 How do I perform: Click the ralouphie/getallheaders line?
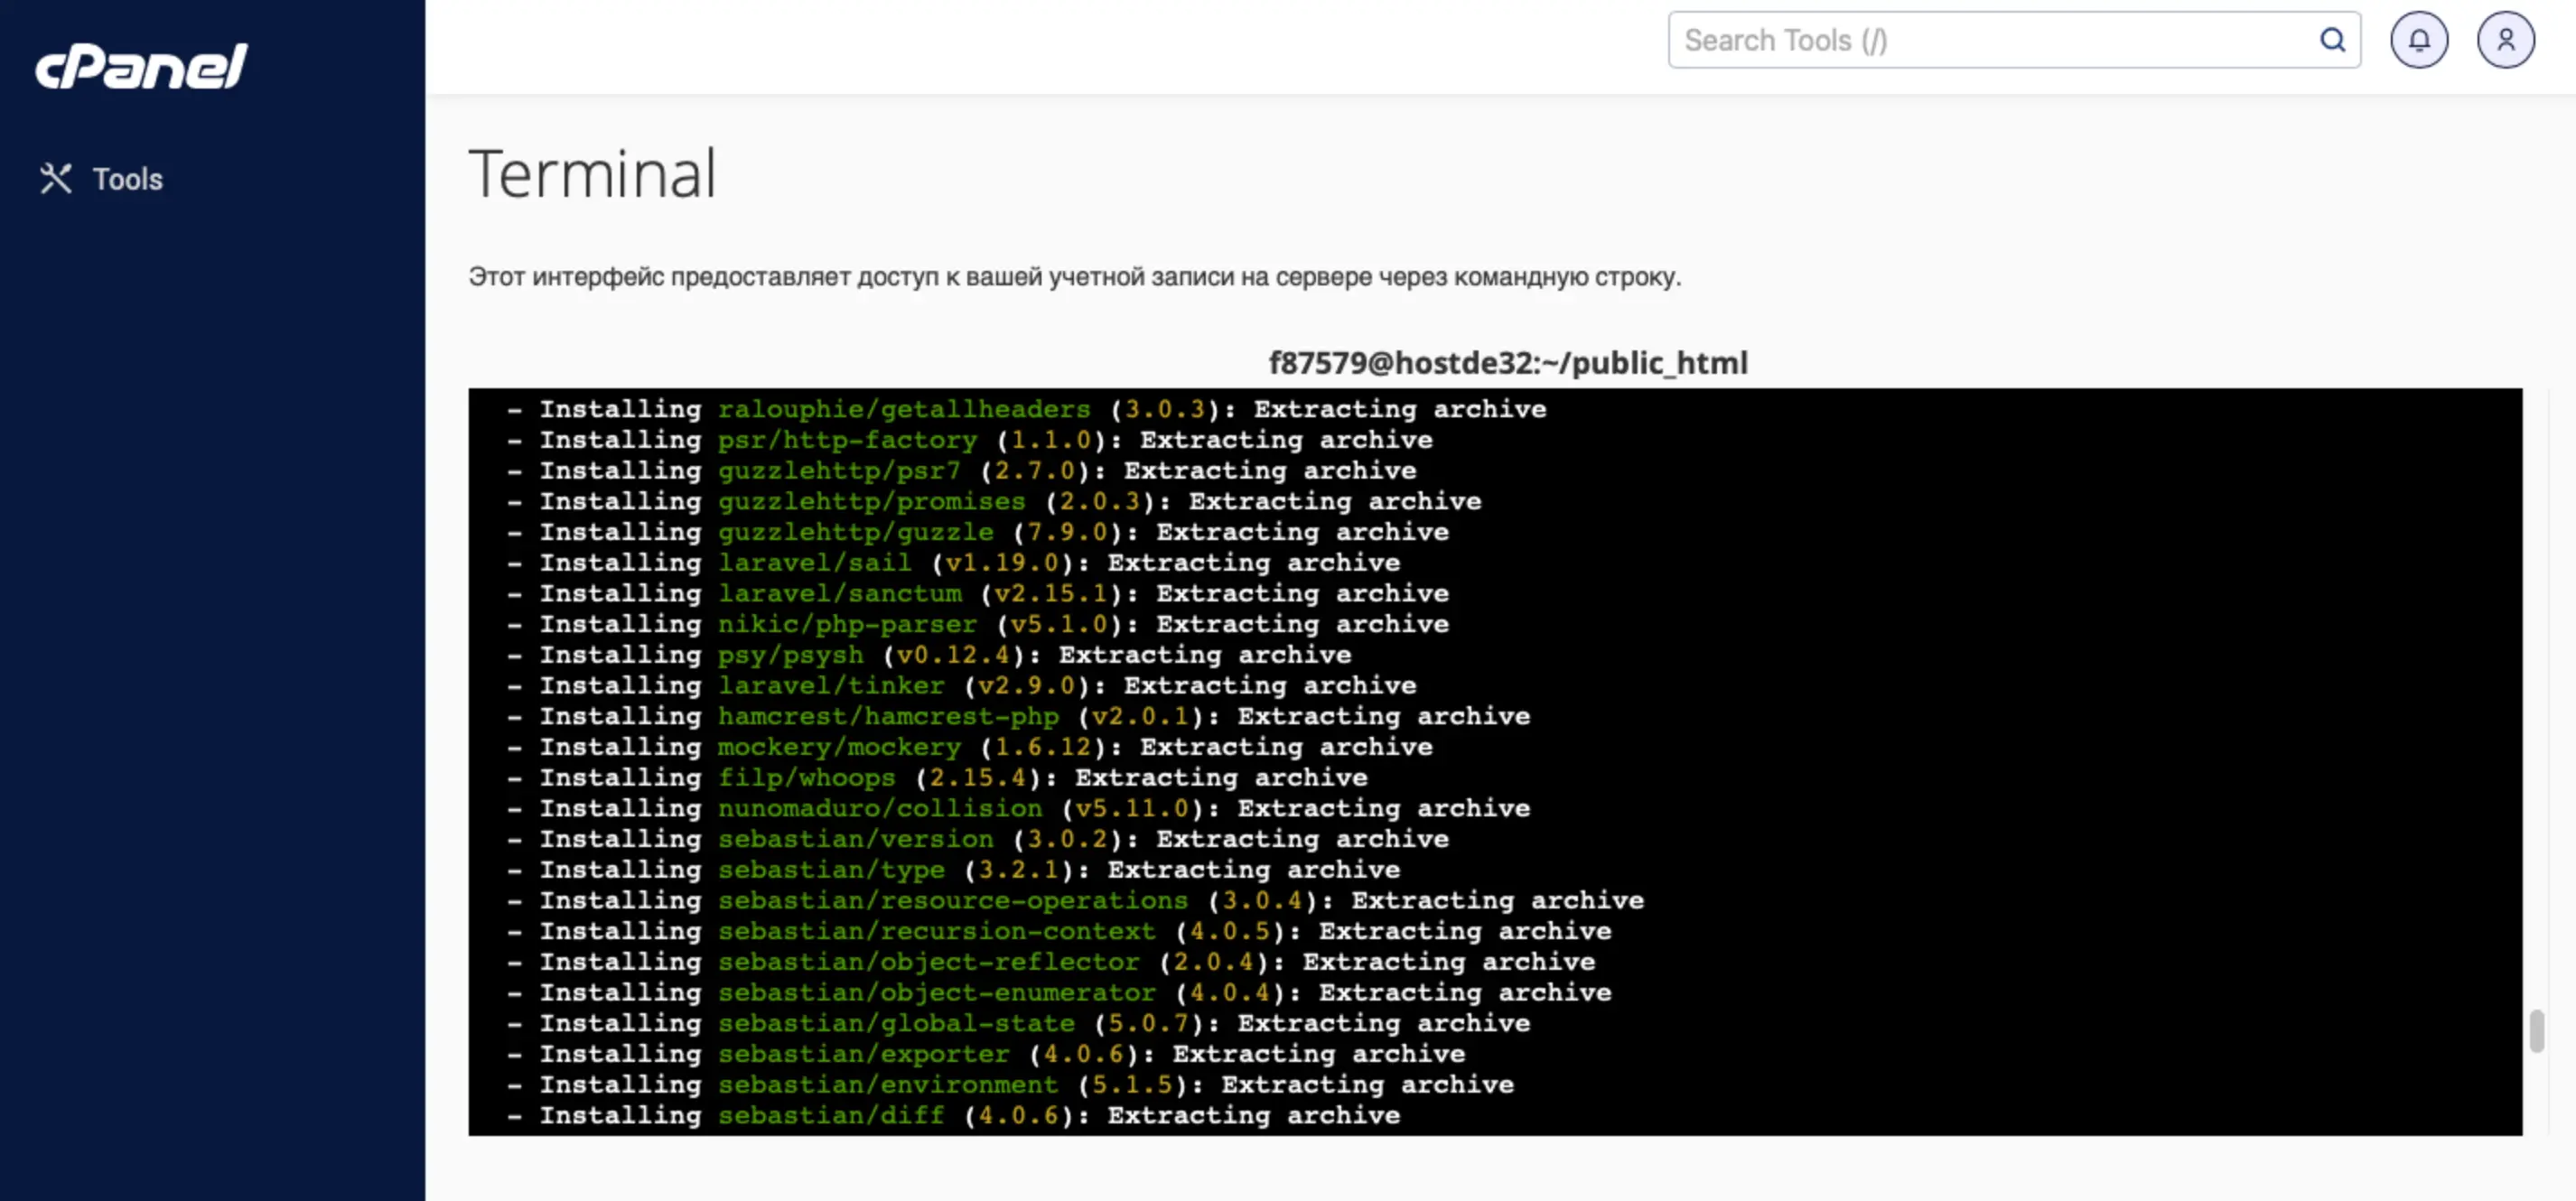[x=1026, y=409]
